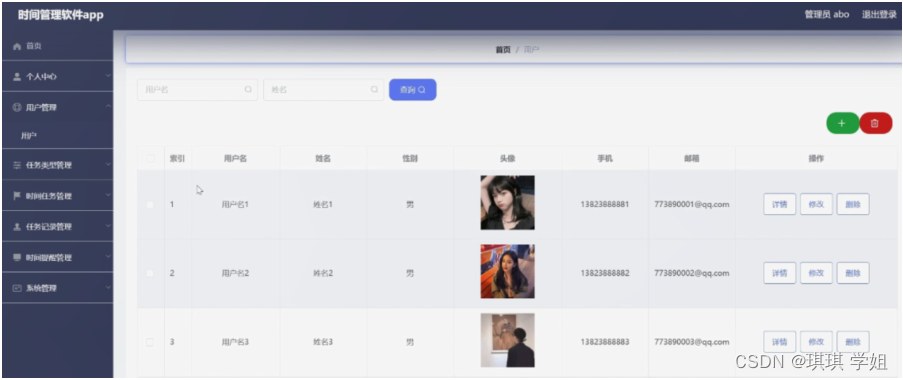Click the home icon beside 首页 in sidebar

[17, 46]
